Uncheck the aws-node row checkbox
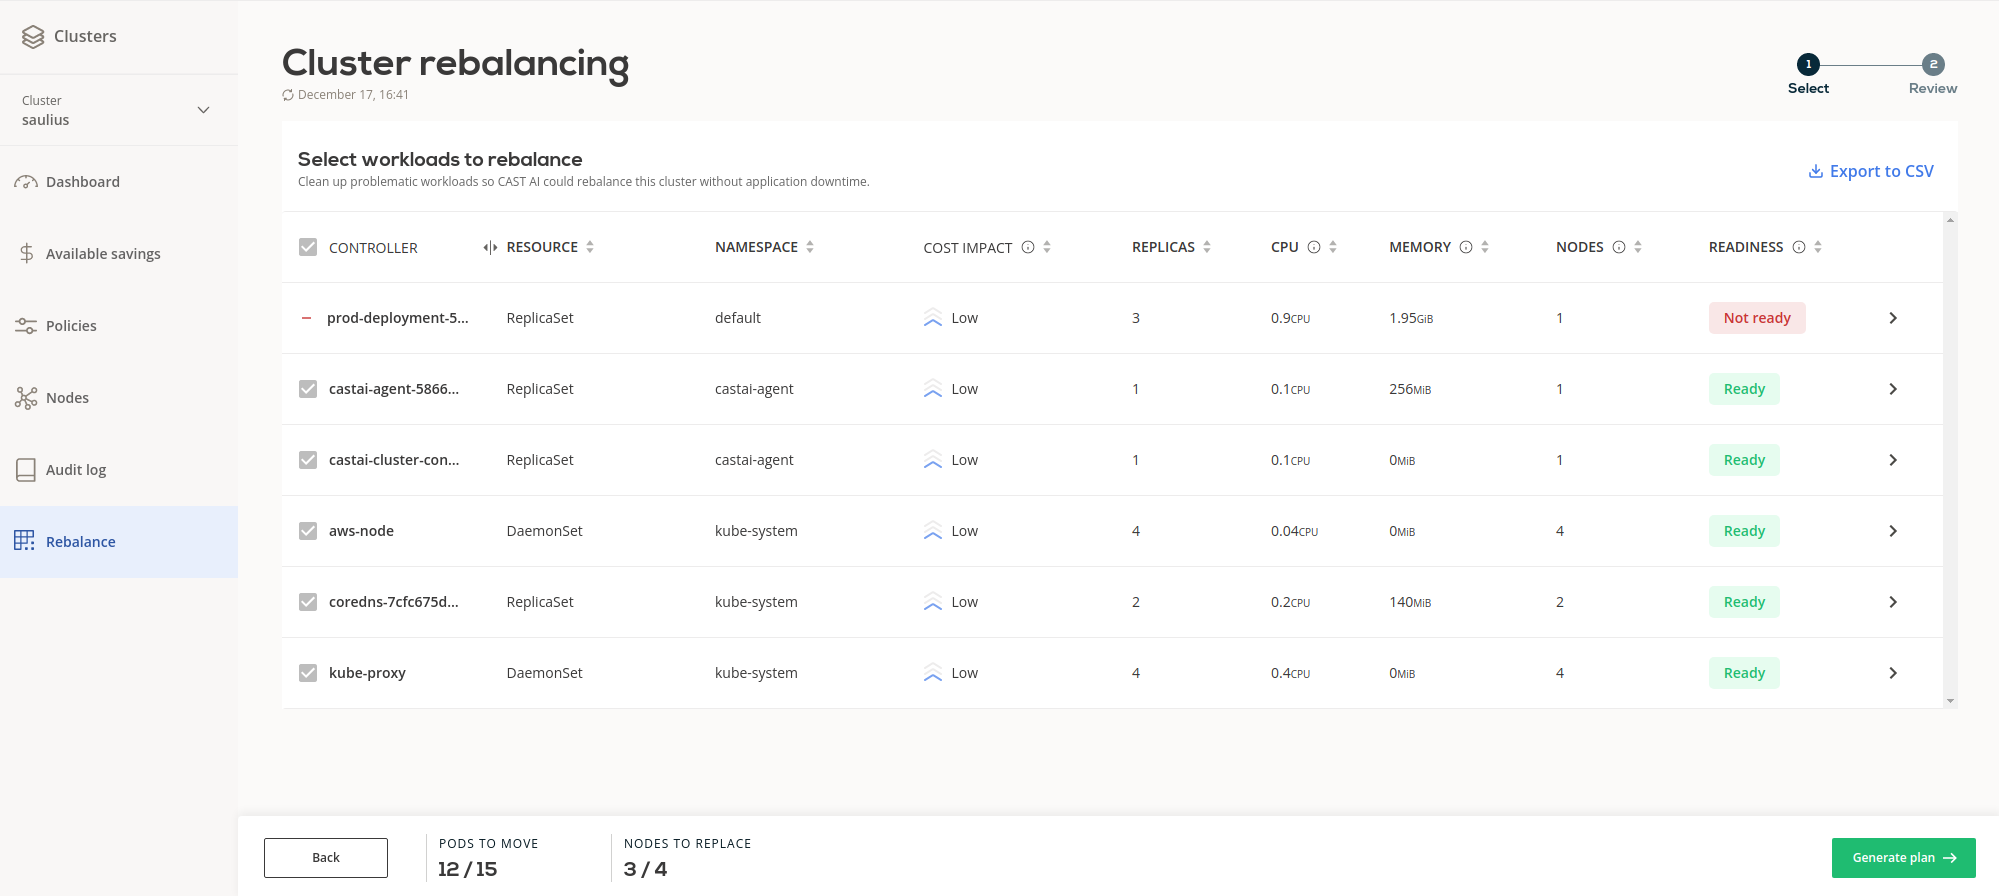 point(308,531)
